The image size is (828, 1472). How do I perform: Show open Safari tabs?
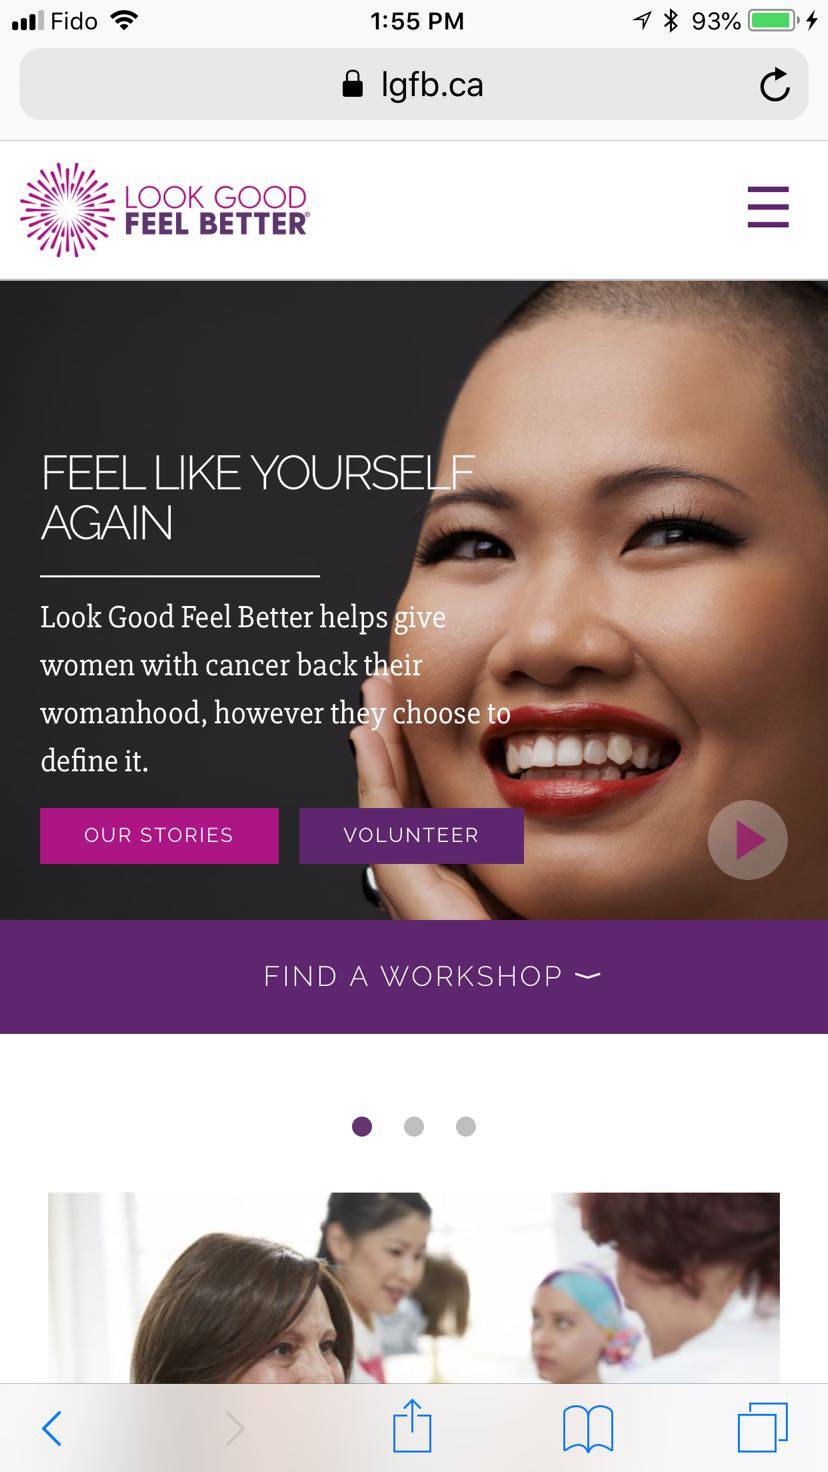click(763, 1427)
